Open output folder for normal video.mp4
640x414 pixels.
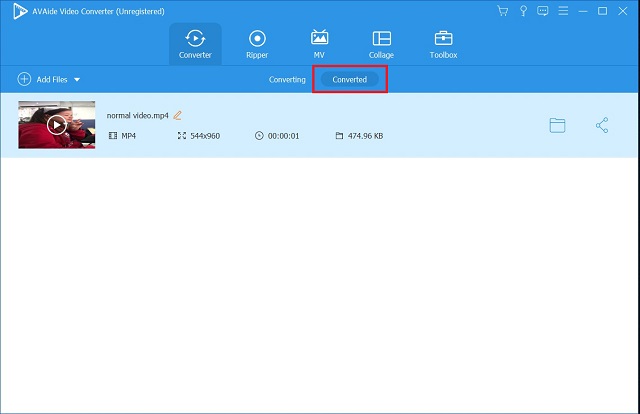click(x=557, y=125)
